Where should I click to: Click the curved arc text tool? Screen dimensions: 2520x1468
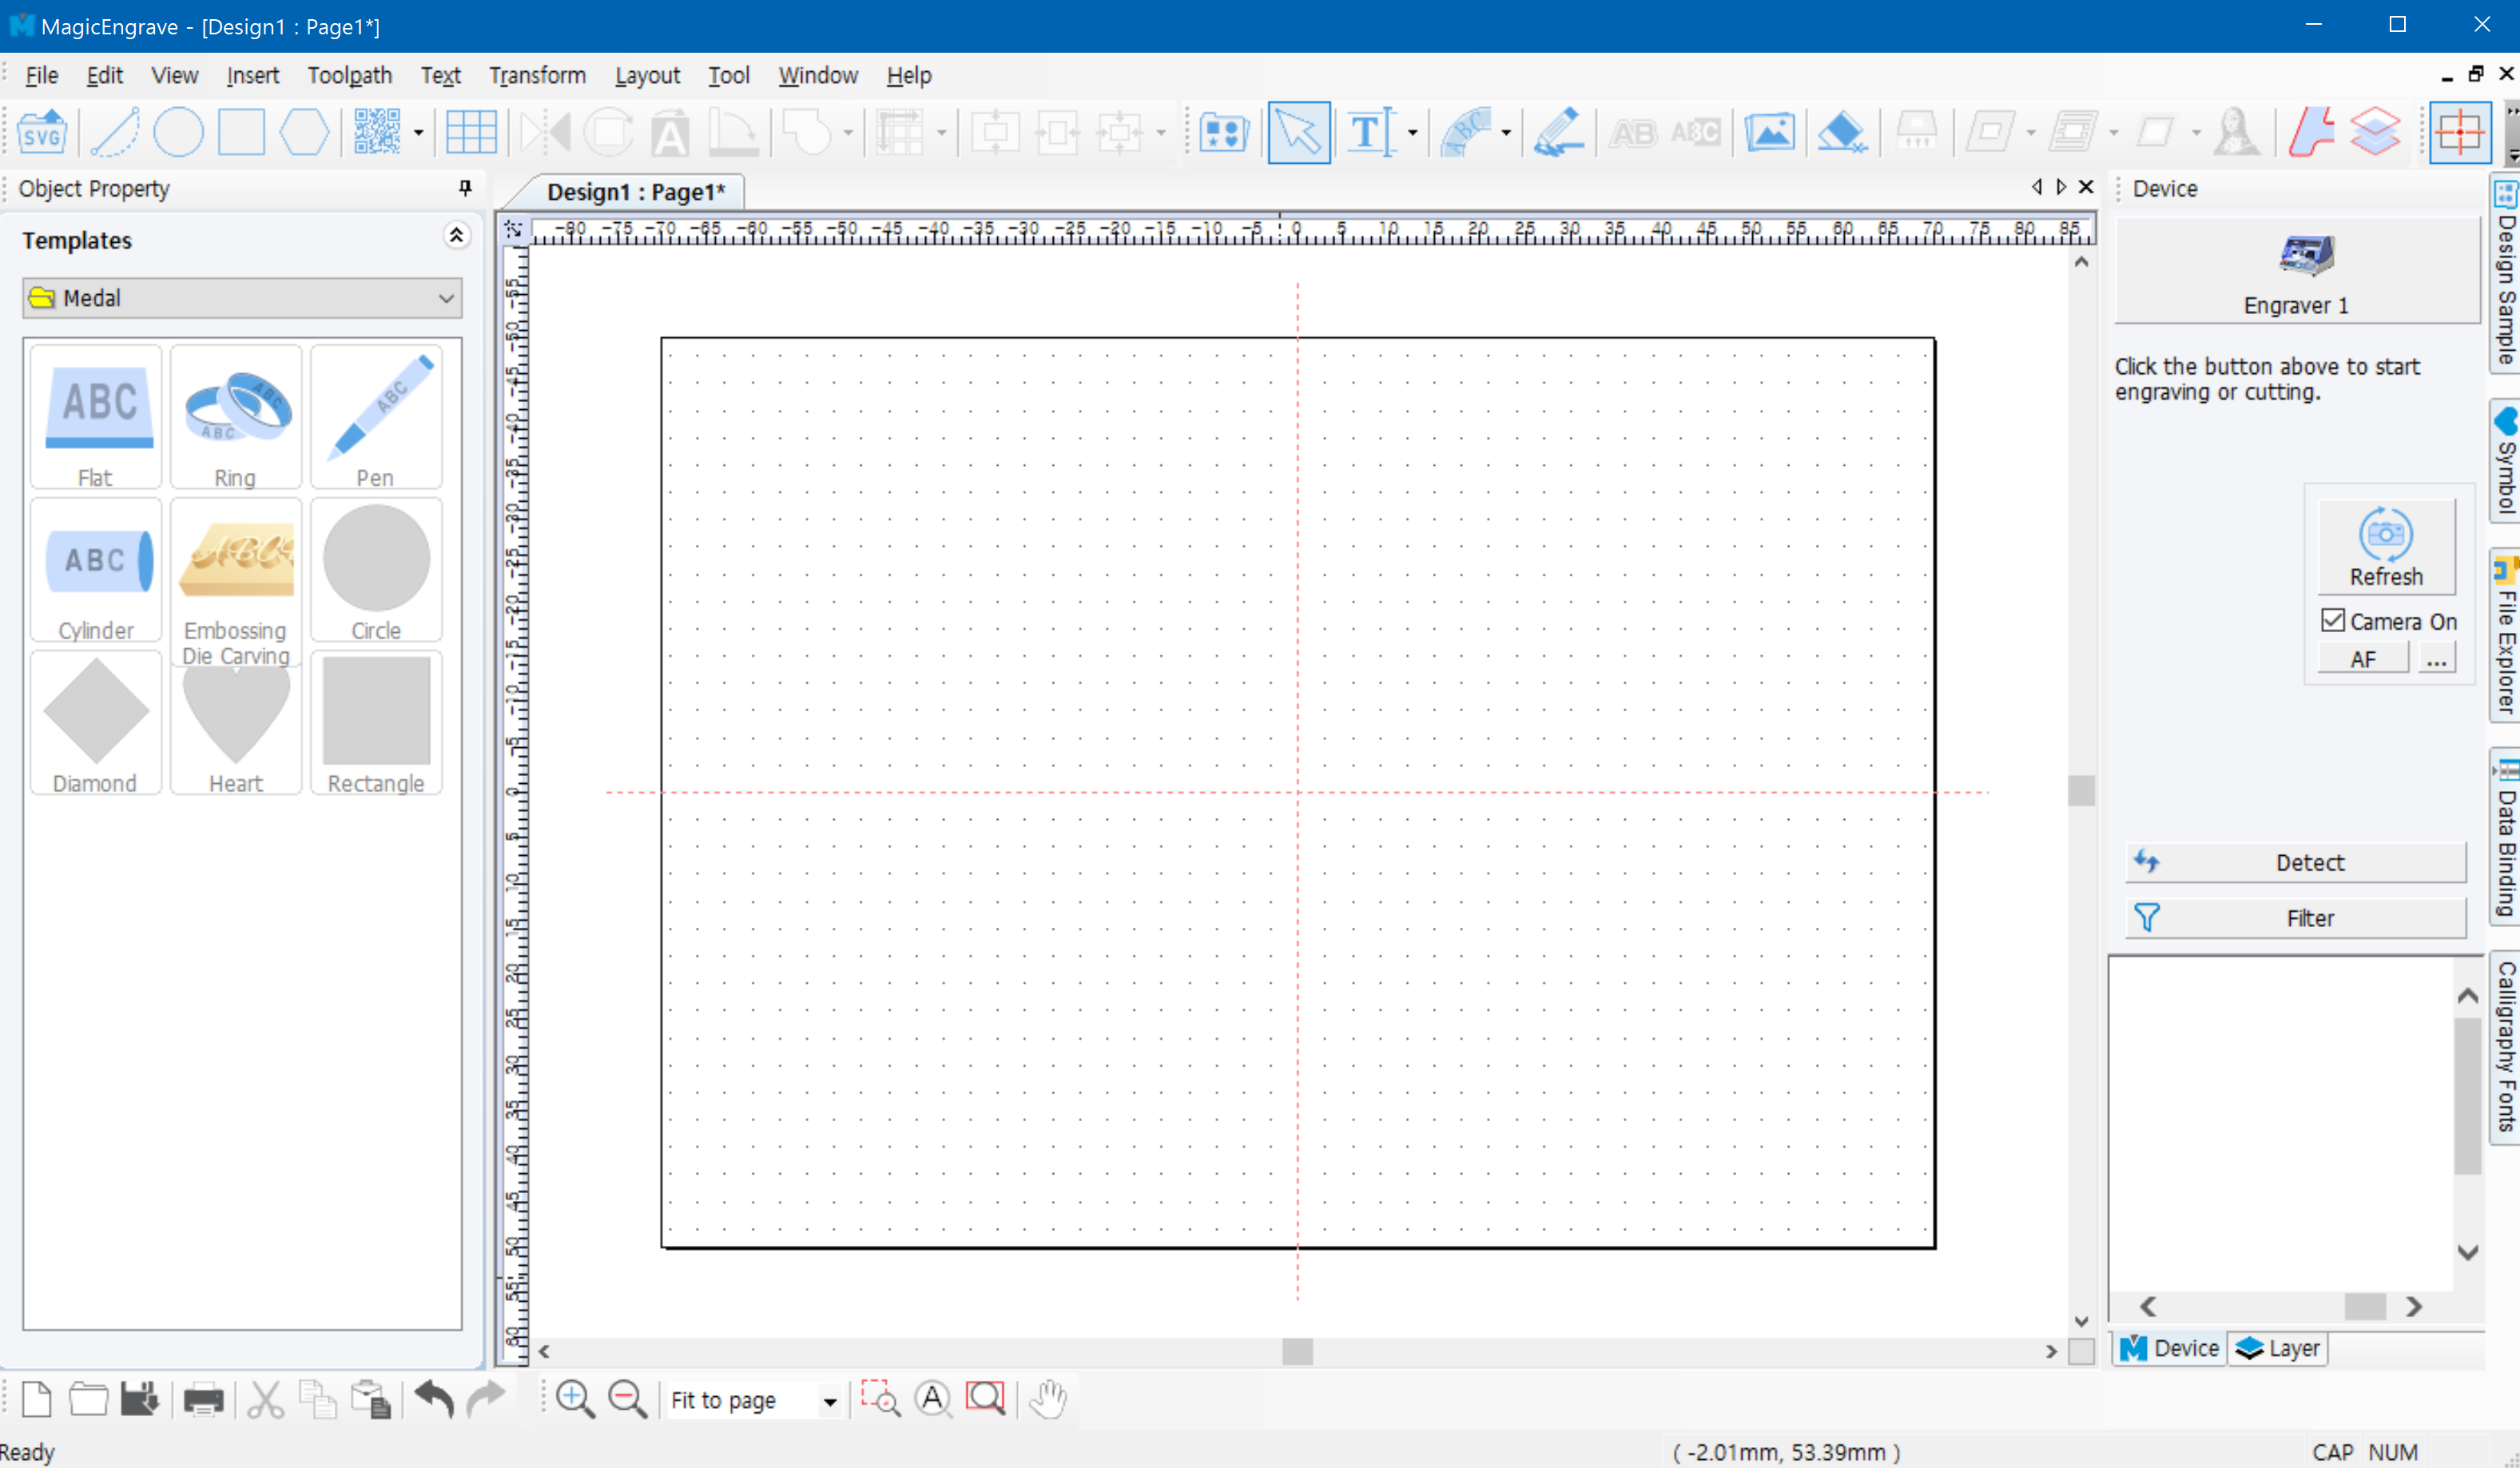[x=1465, y=132]
